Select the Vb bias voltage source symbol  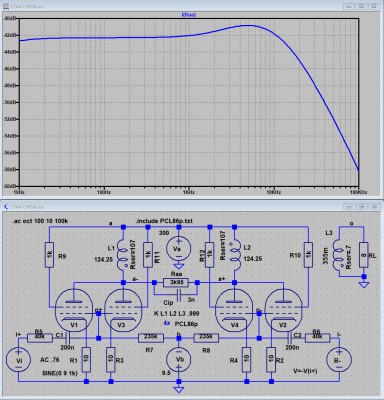tap(179, 360)
